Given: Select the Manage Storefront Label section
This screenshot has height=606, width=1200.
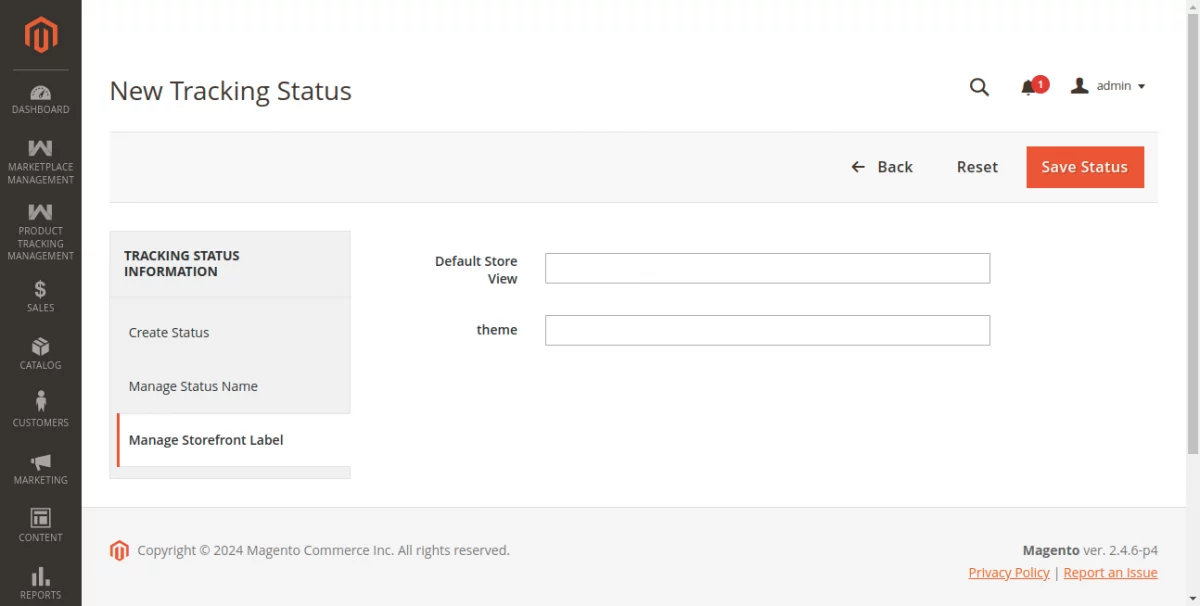Looking at the screenshot, I should [x=206, y=439].
